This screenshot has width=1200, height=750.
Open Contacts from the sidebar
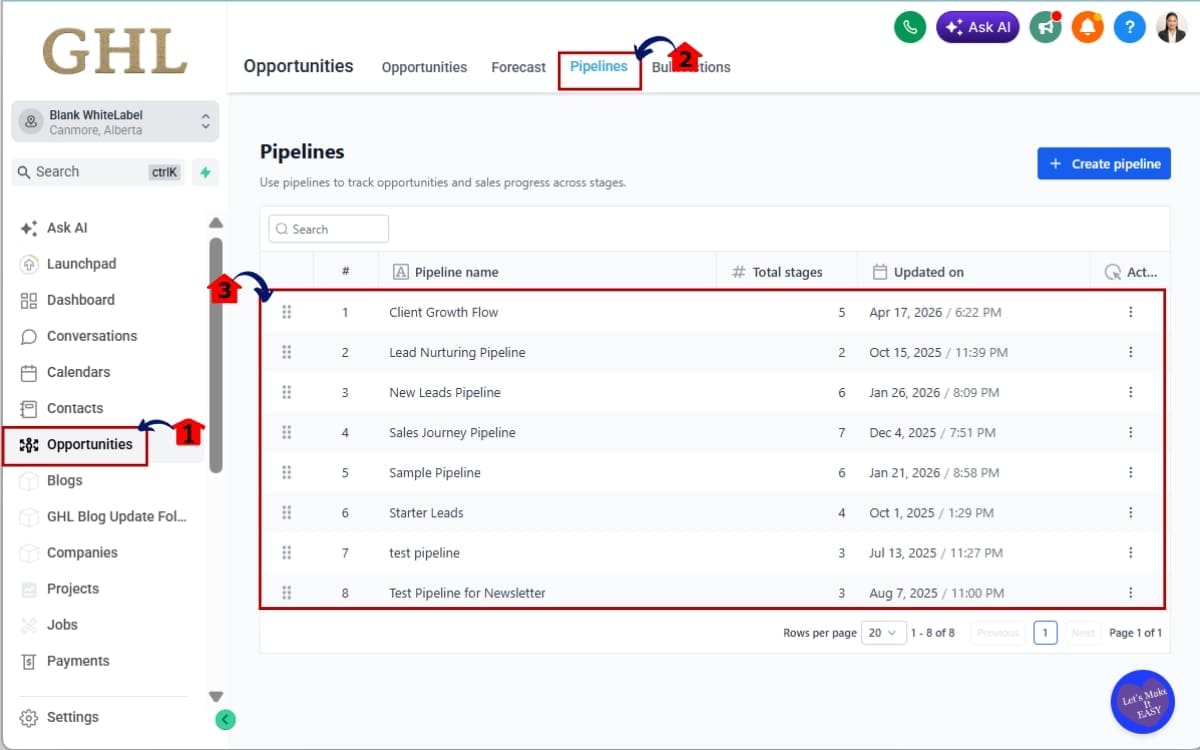click(x=75, y=408)
